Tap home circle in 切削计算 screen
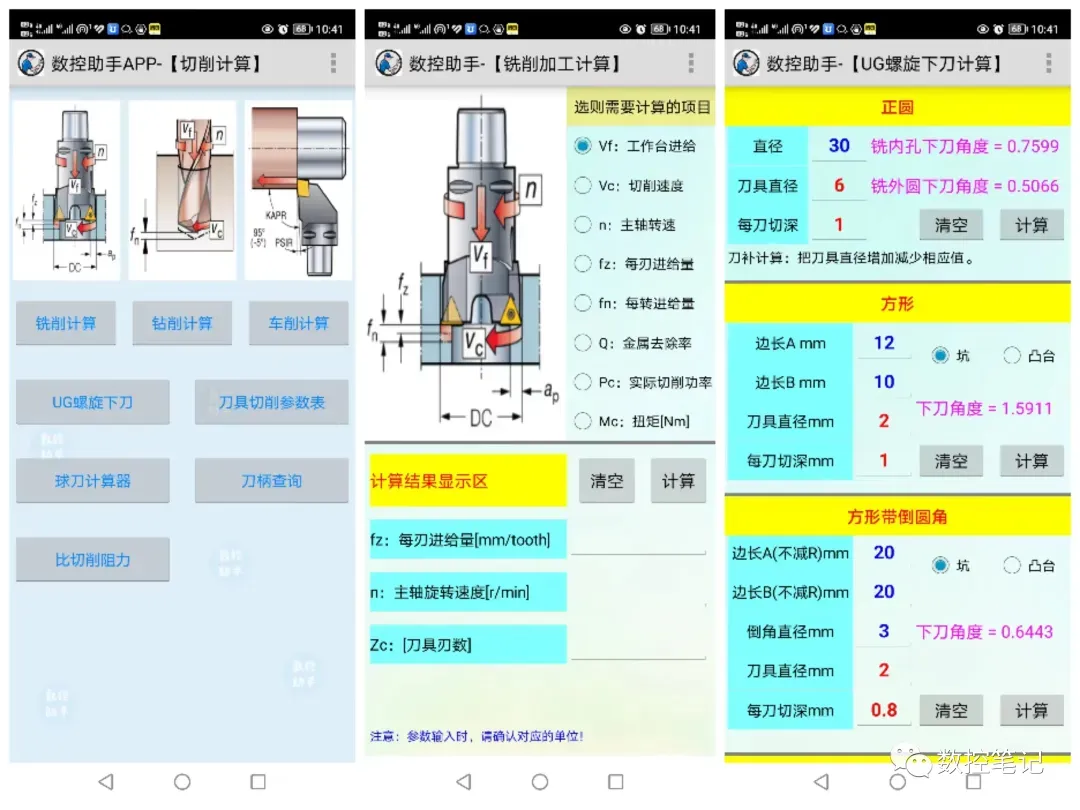The height and width of the screenshot is (810, 1080). click(x=182, y=782)
